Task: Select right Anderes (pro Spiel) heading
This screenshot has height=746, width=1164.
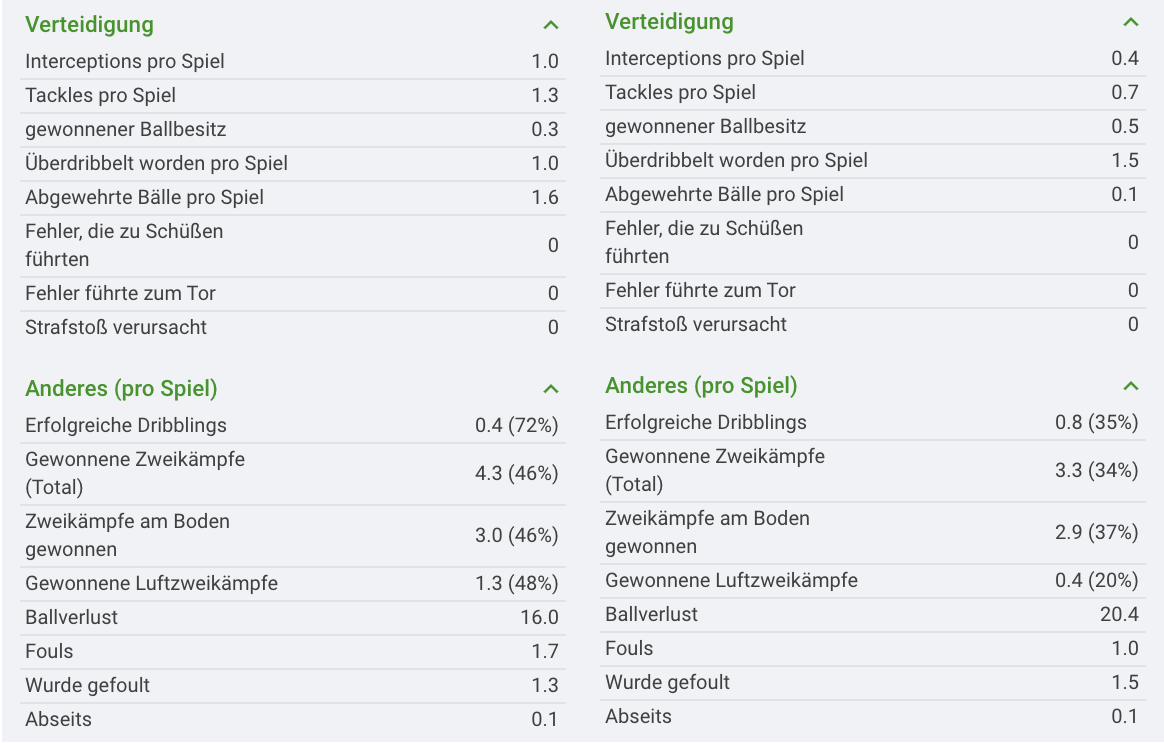Action: click(x=701, y=385)
